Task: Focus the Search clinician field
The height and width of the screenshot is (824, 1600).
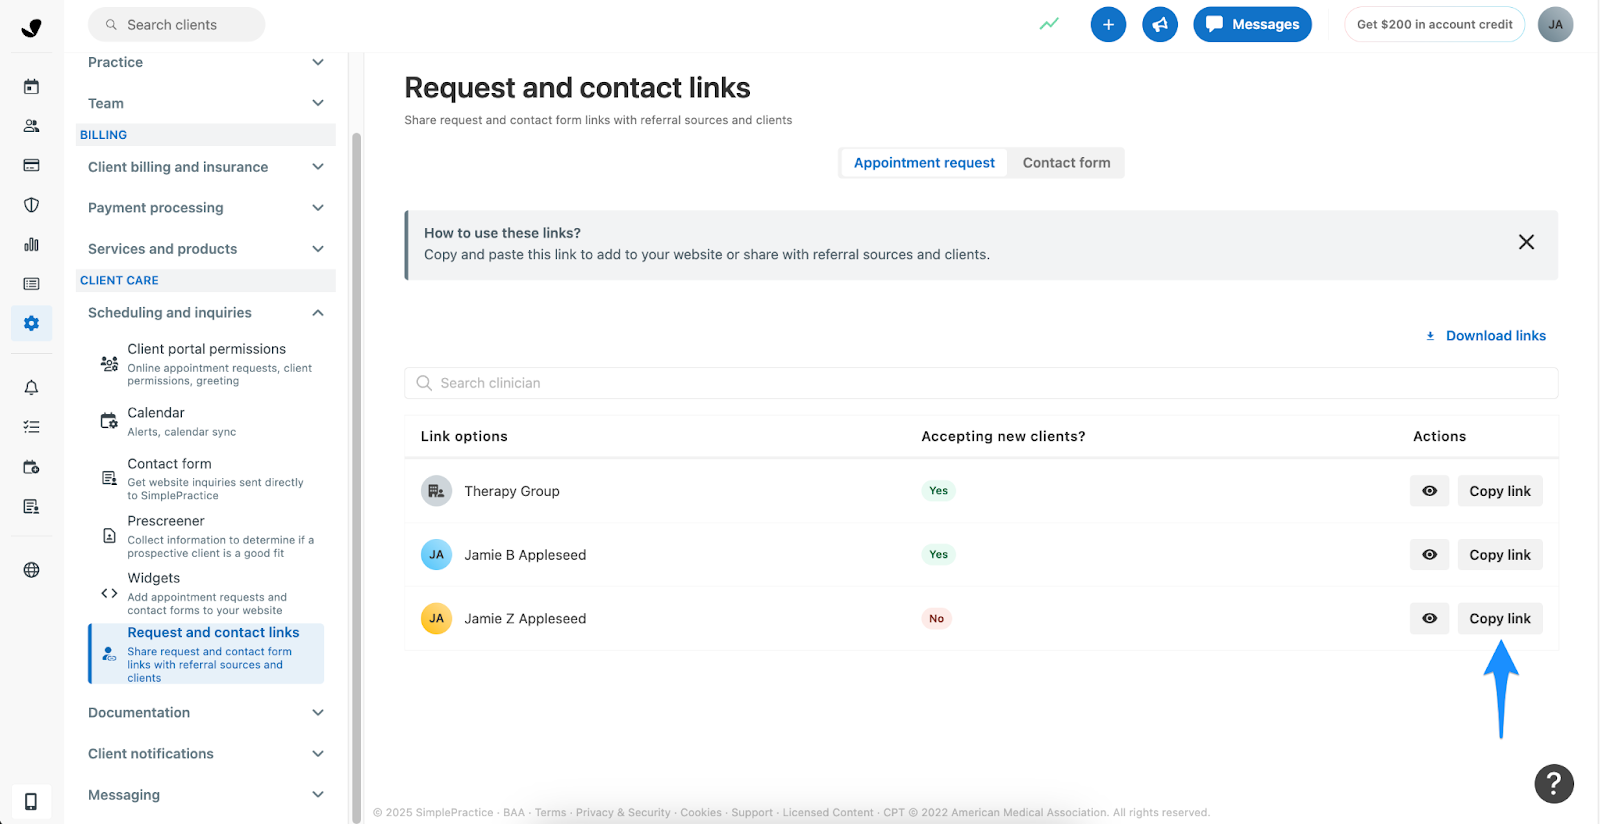Action: coord(981,383)
